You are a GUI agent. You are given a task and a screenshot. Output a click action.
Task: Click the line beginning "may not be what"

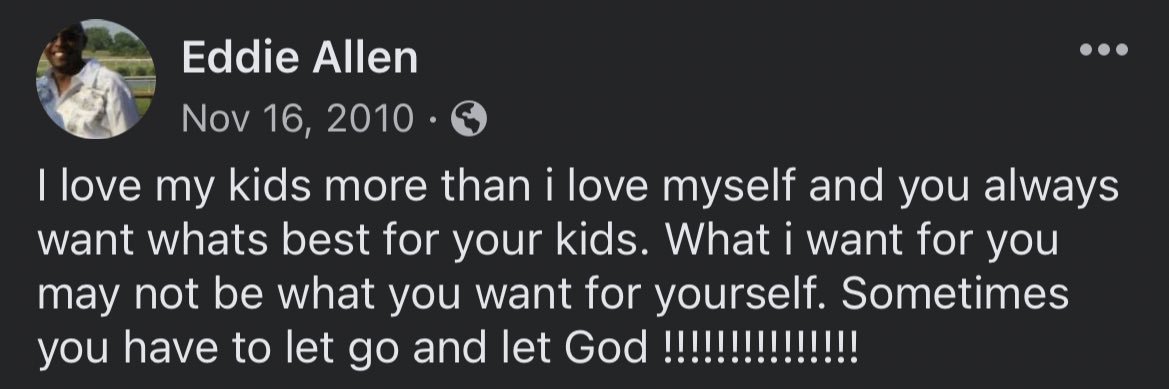pos(552,294)
